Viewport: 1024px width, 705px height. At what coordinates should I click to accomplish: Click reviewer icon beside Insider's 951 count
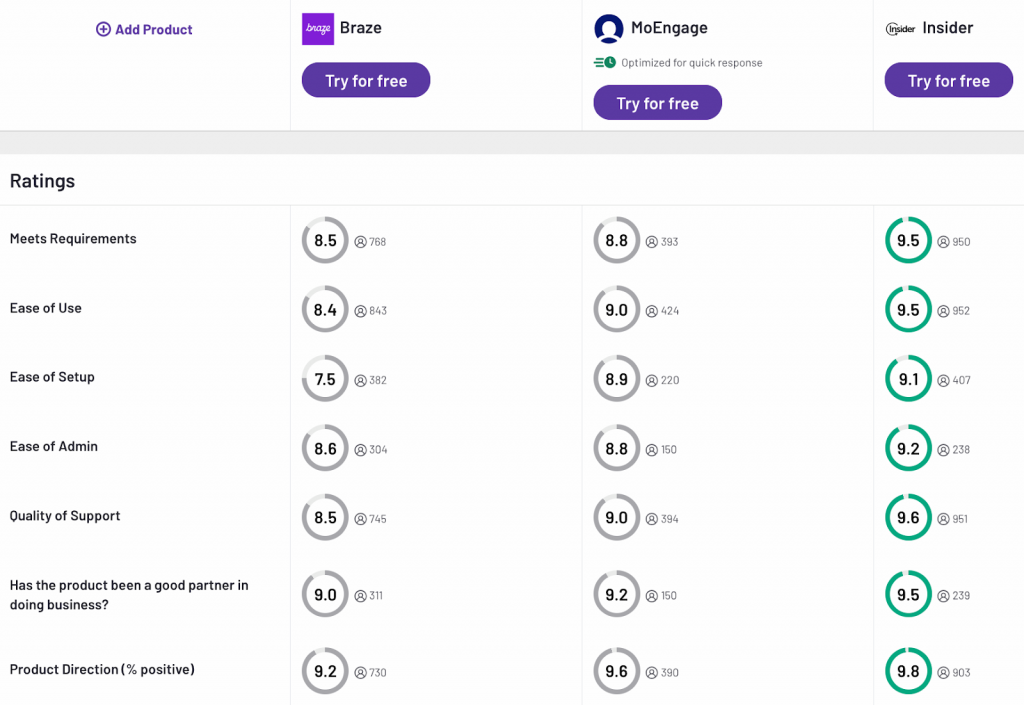944,519
